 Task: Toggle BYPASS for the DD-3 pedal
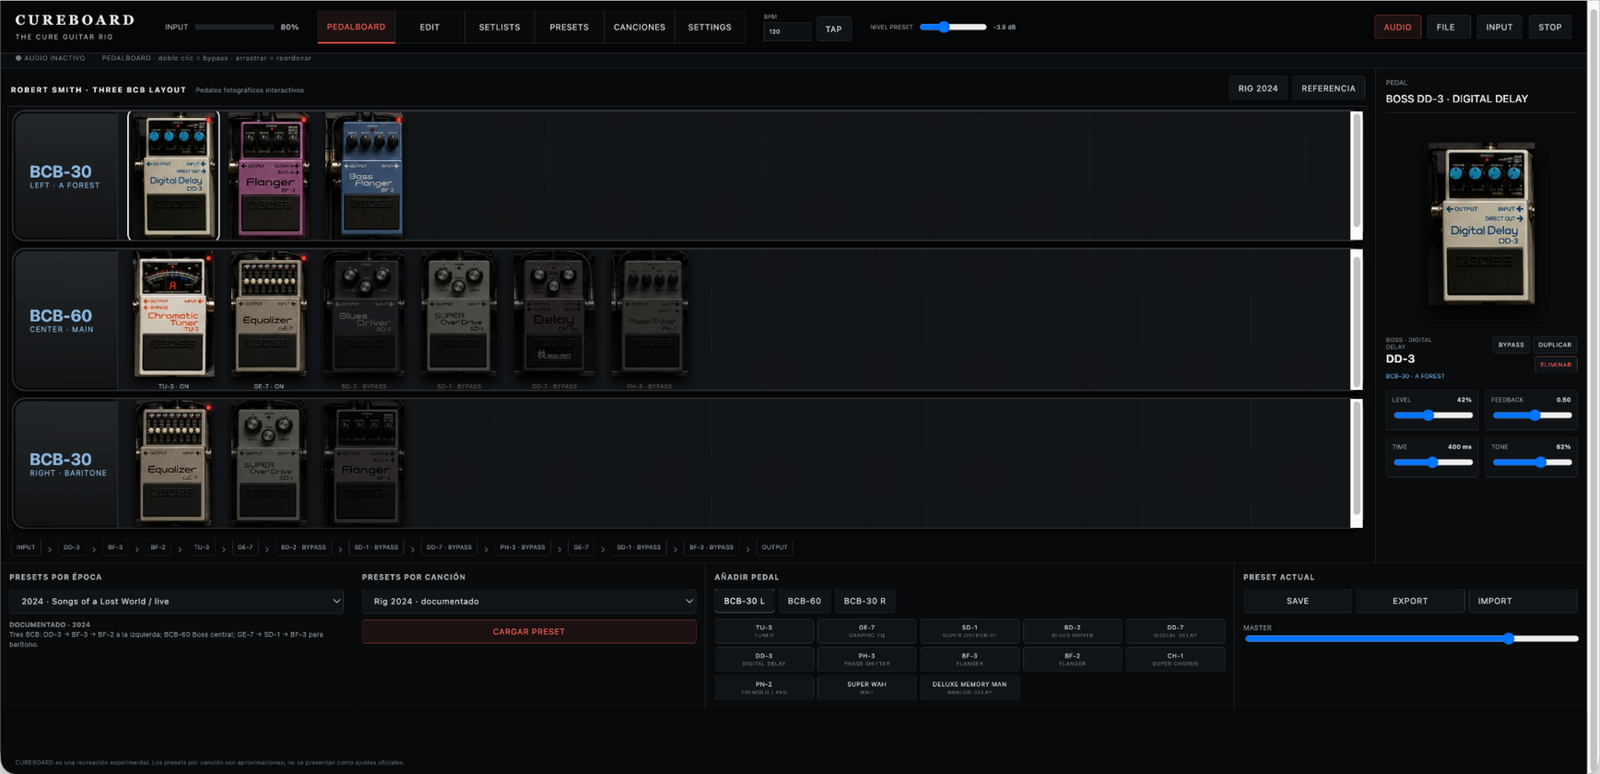(x=1511, y=345)
